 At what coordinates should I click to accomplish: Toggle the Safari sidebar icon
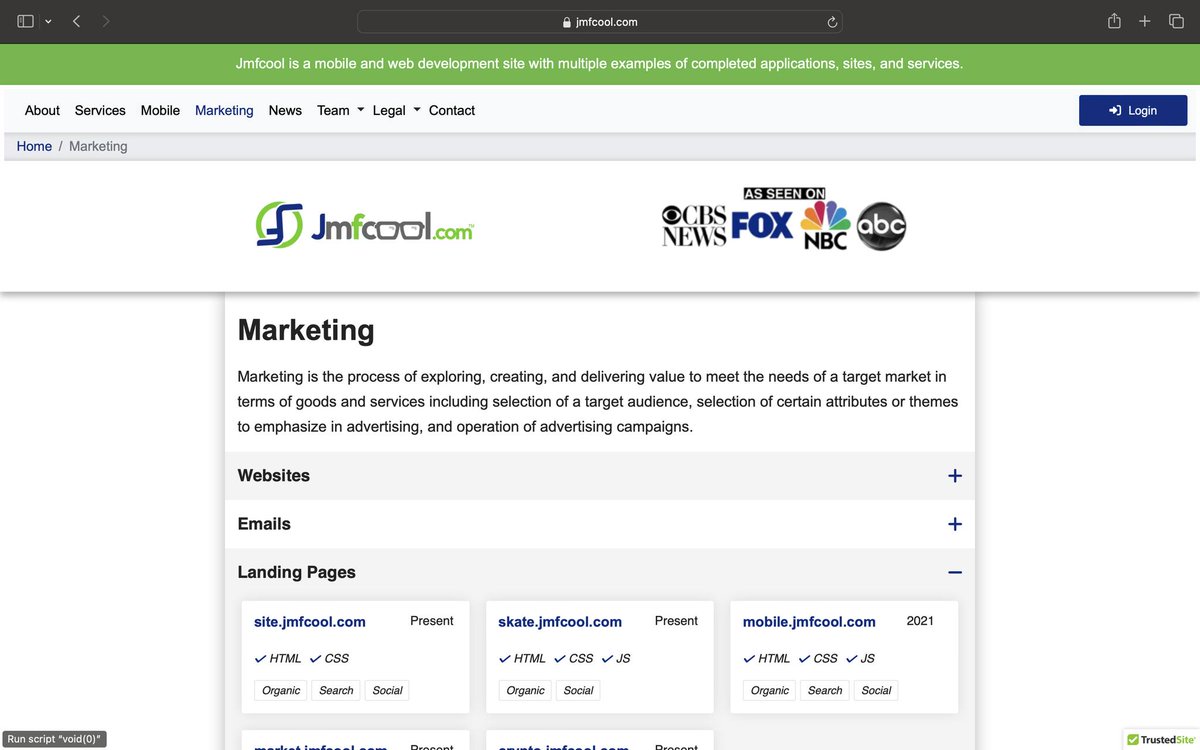[26, 21]
